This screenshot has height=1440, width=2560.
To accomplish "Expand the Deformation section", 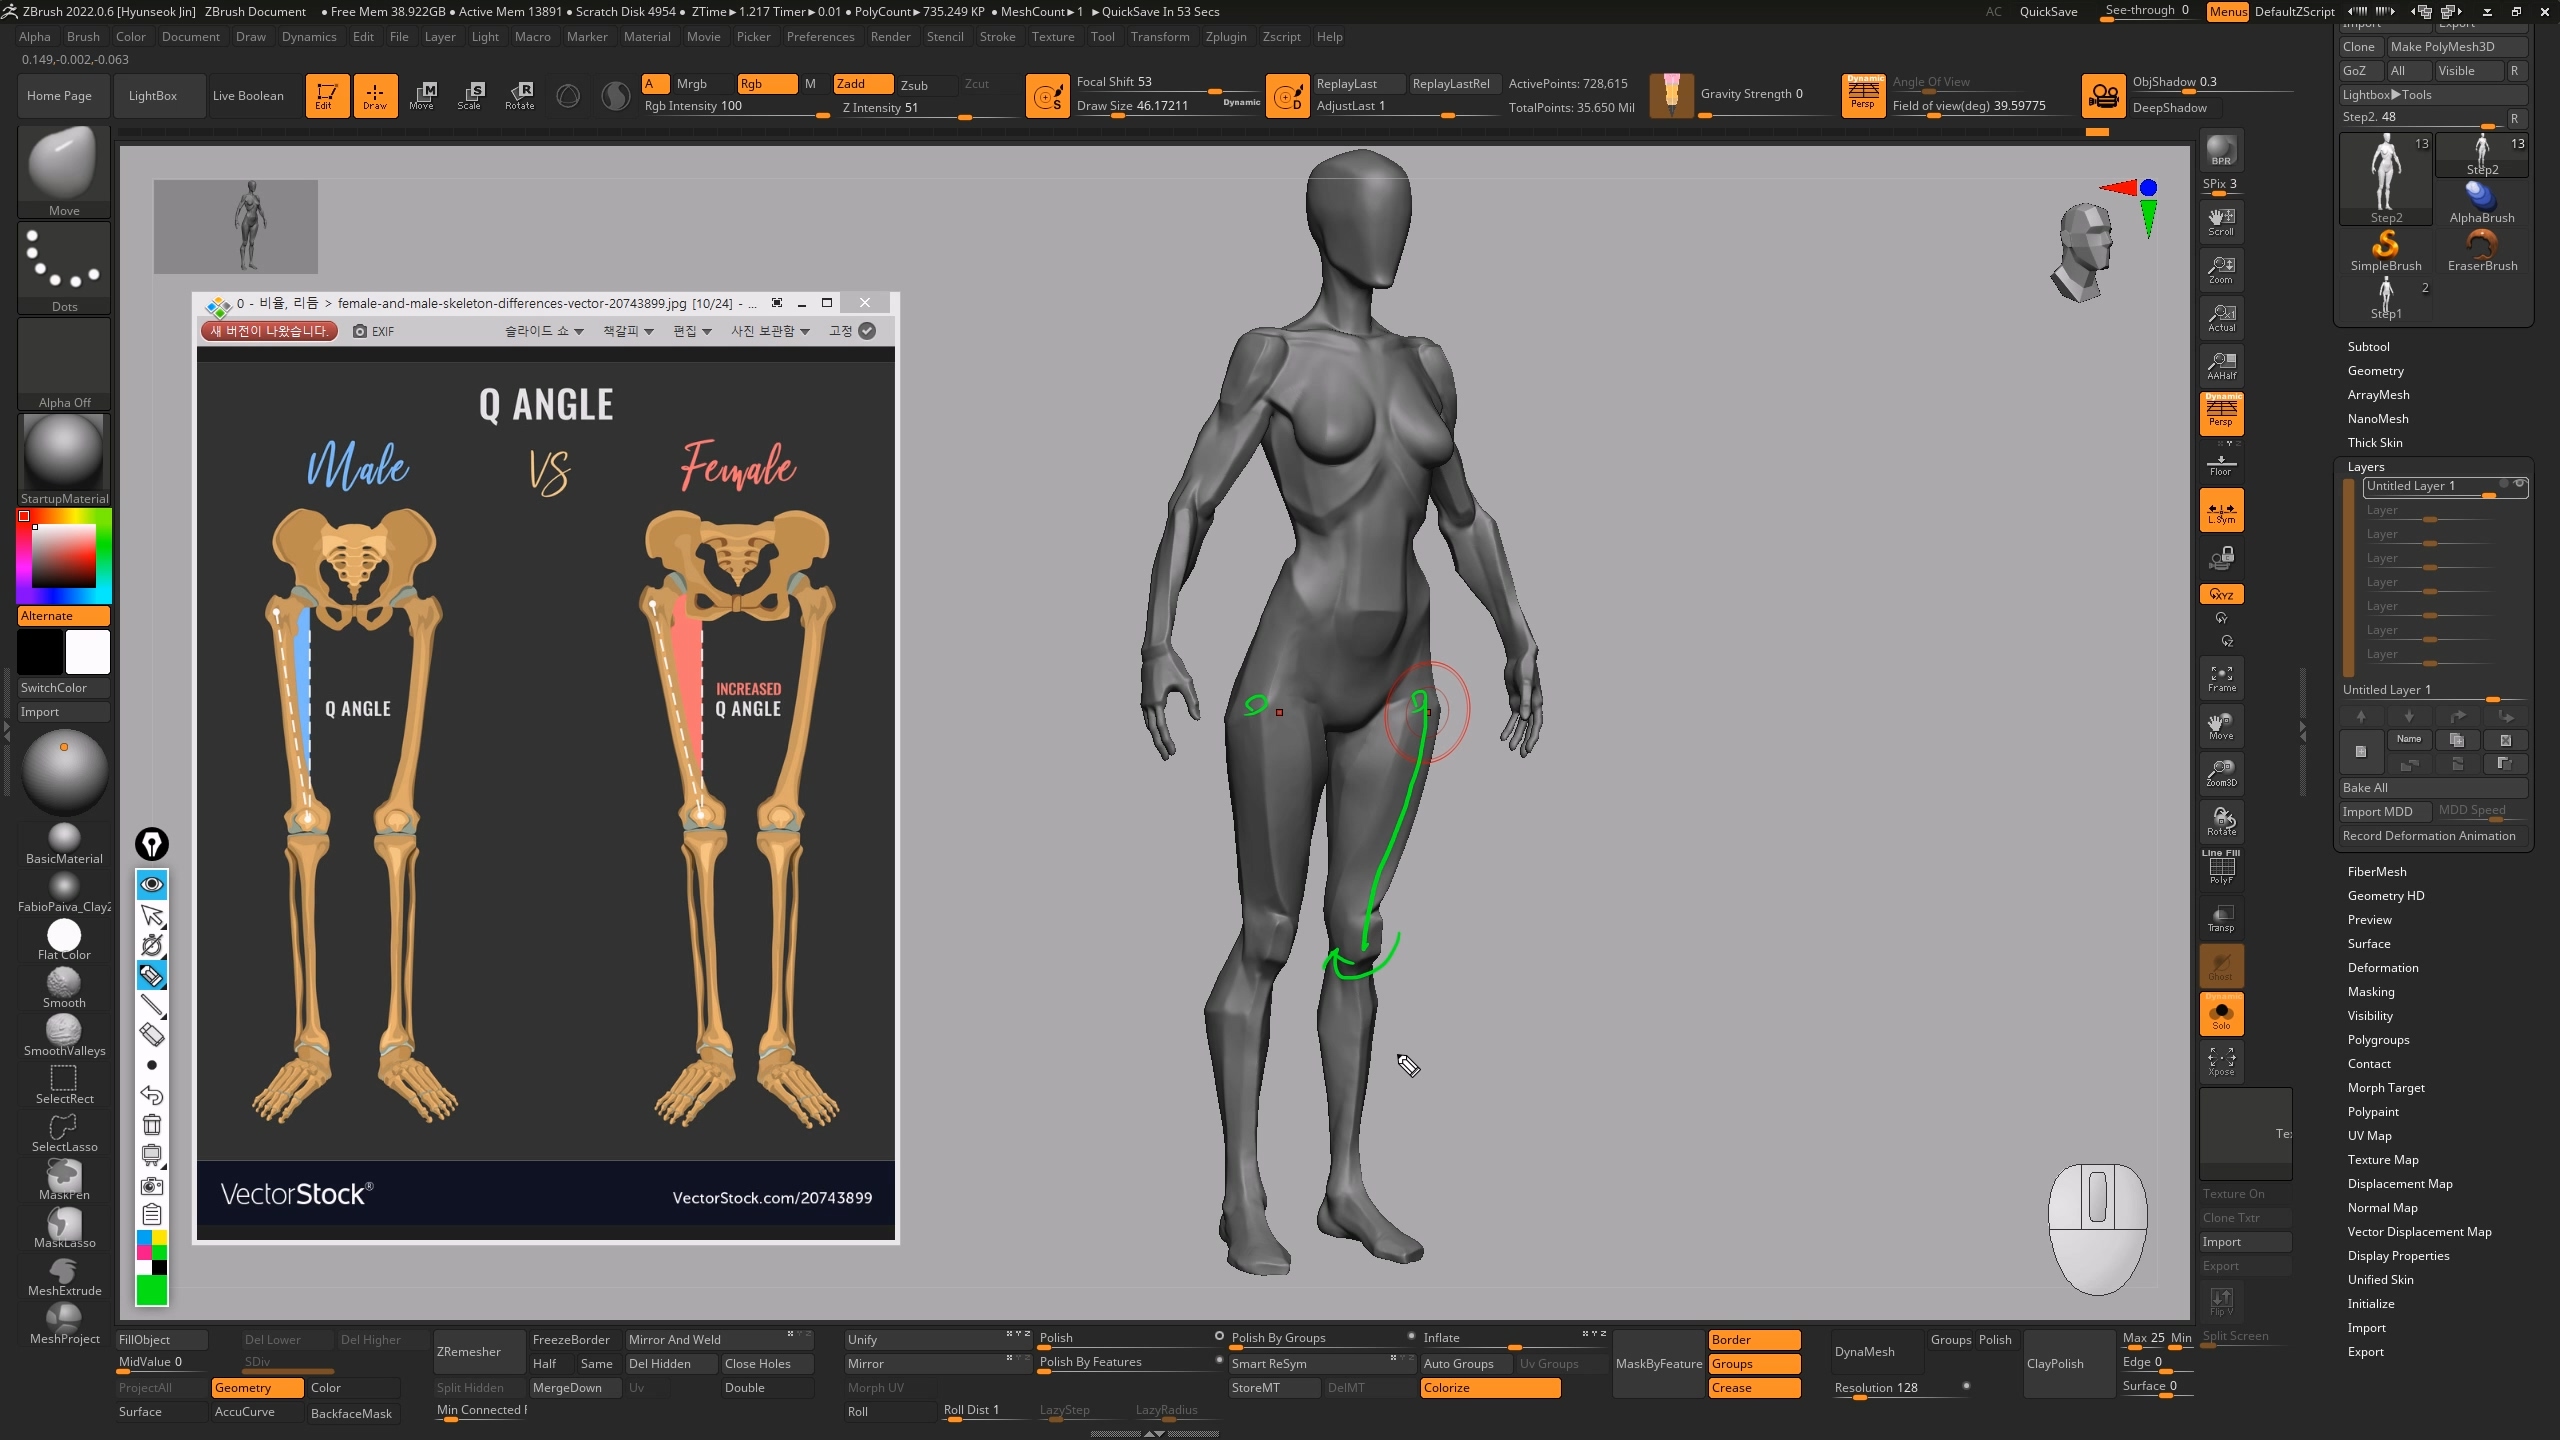I will tap(2382, 967).
